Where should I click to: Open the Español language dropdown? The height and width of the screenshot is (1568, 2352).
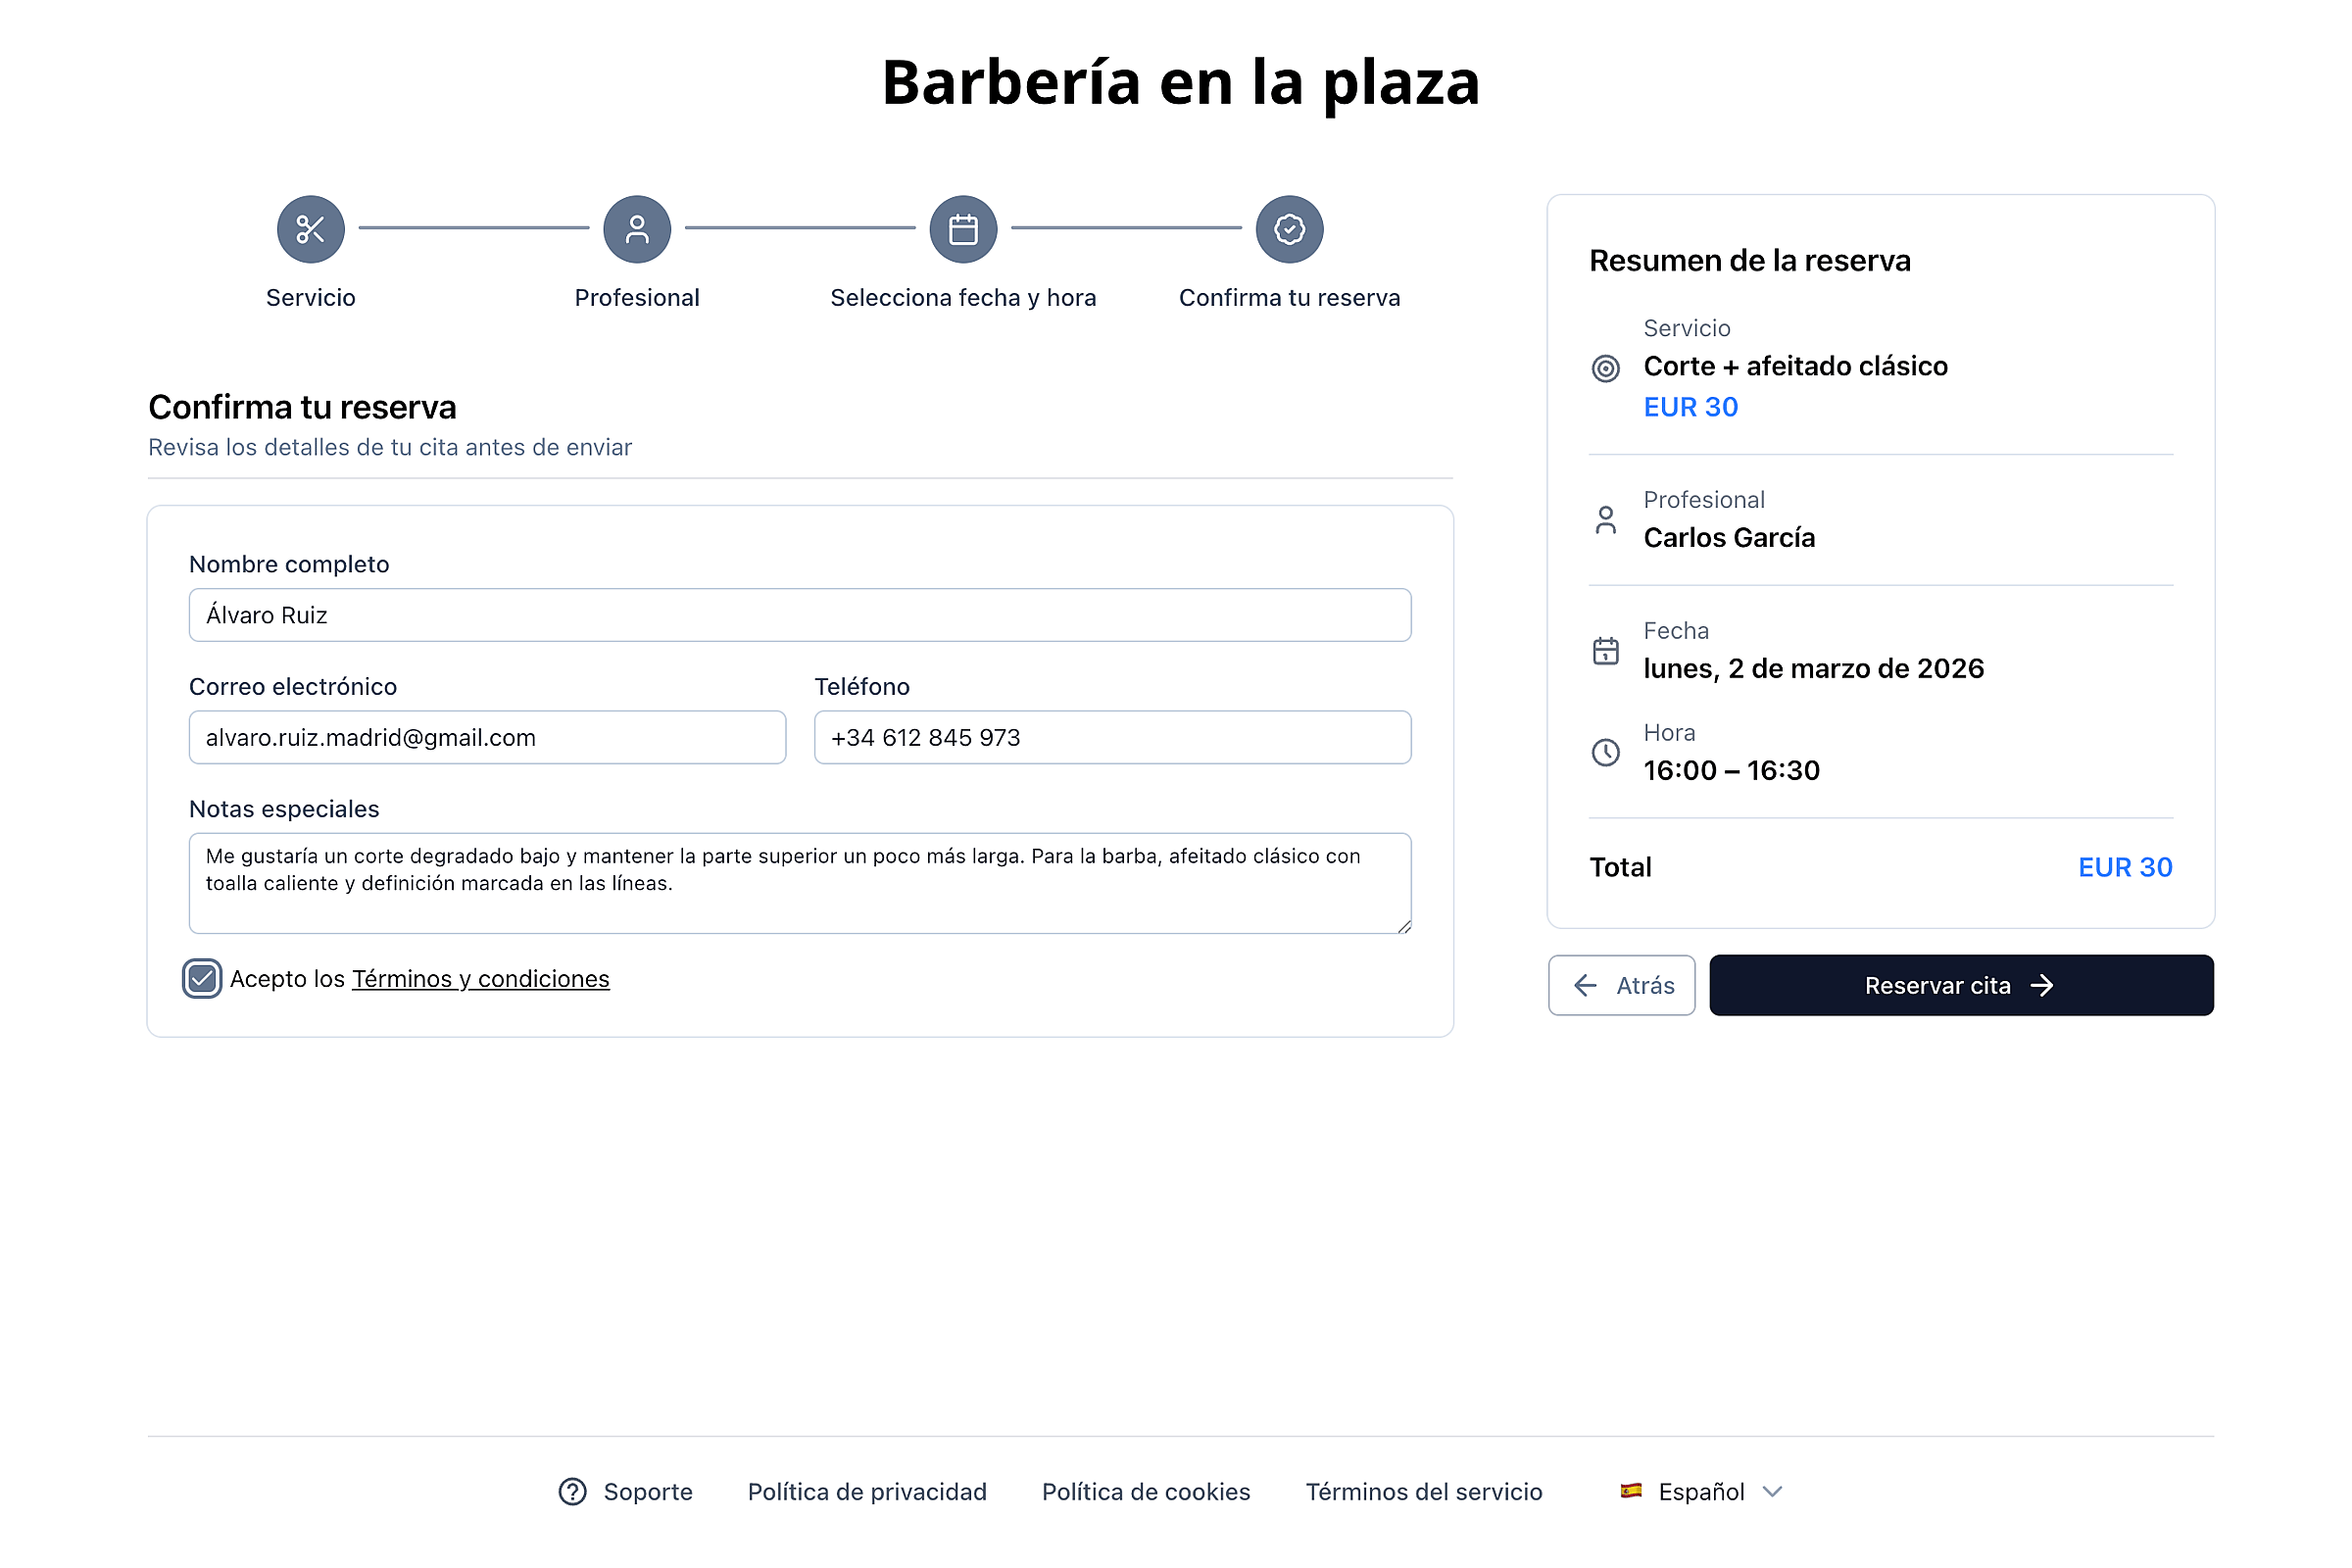coord(1700,1490)
